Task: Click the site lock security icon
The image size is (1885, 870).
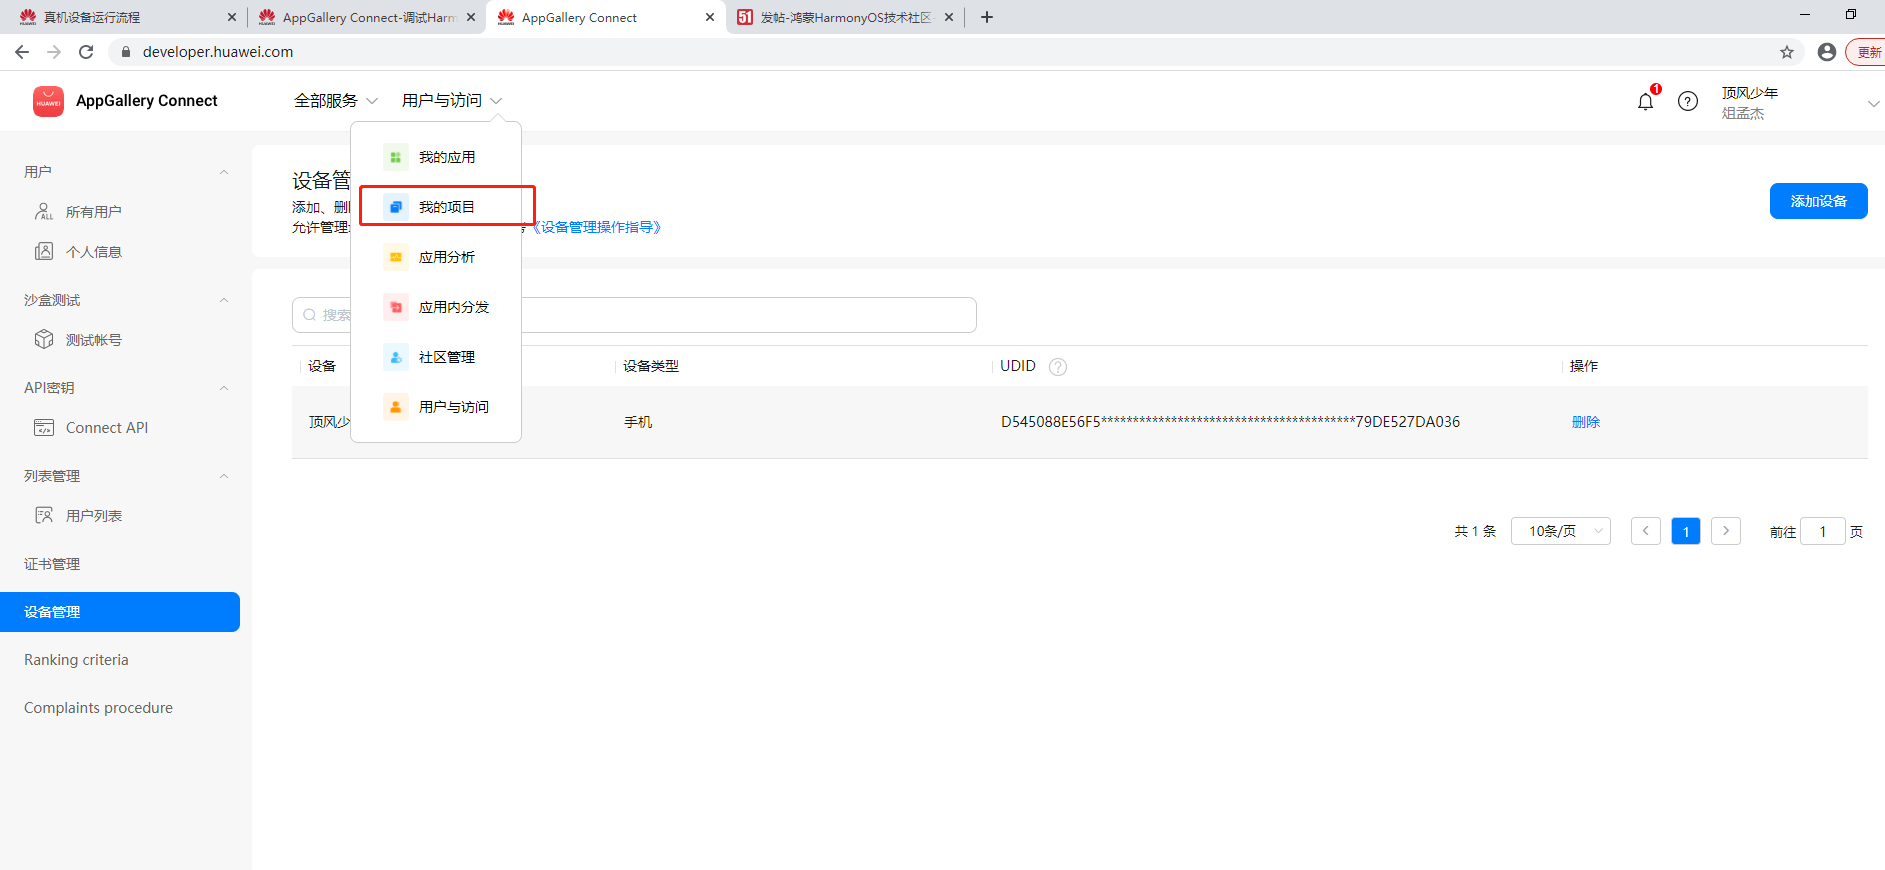Action: coord(126,52)
